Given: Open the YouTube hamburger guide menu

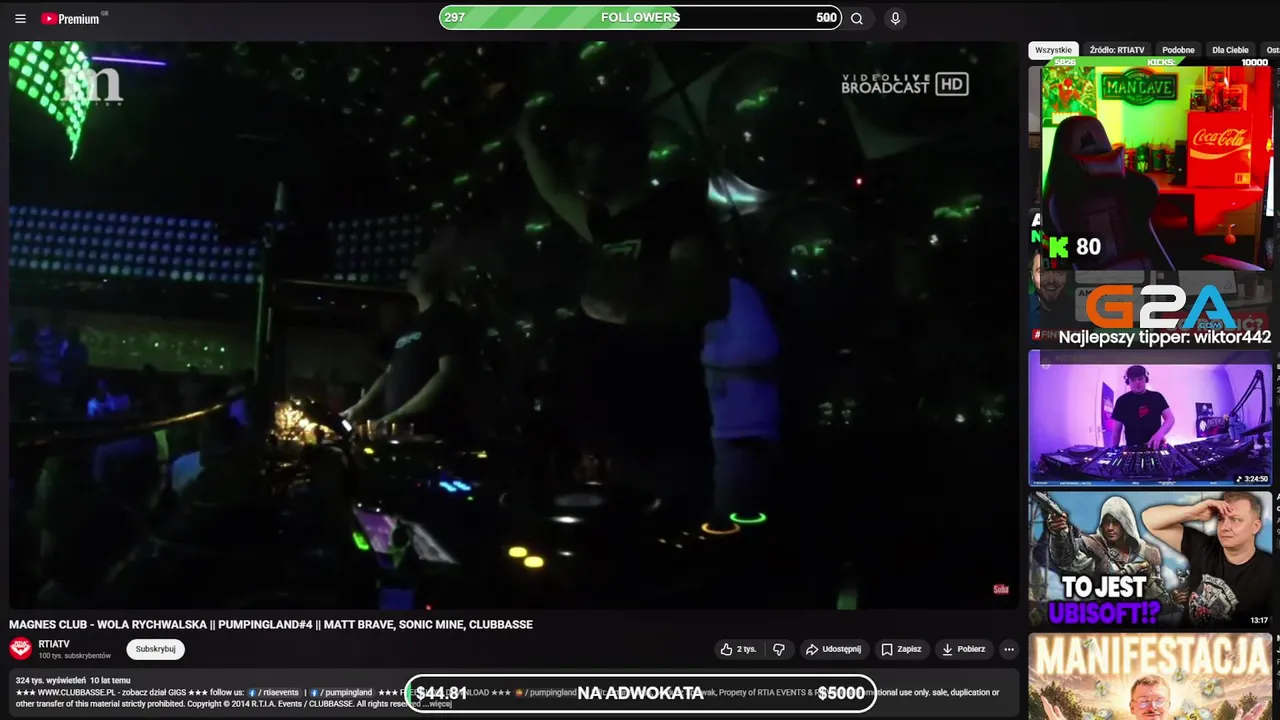Looking at the screenshot, I should point(20,19).
